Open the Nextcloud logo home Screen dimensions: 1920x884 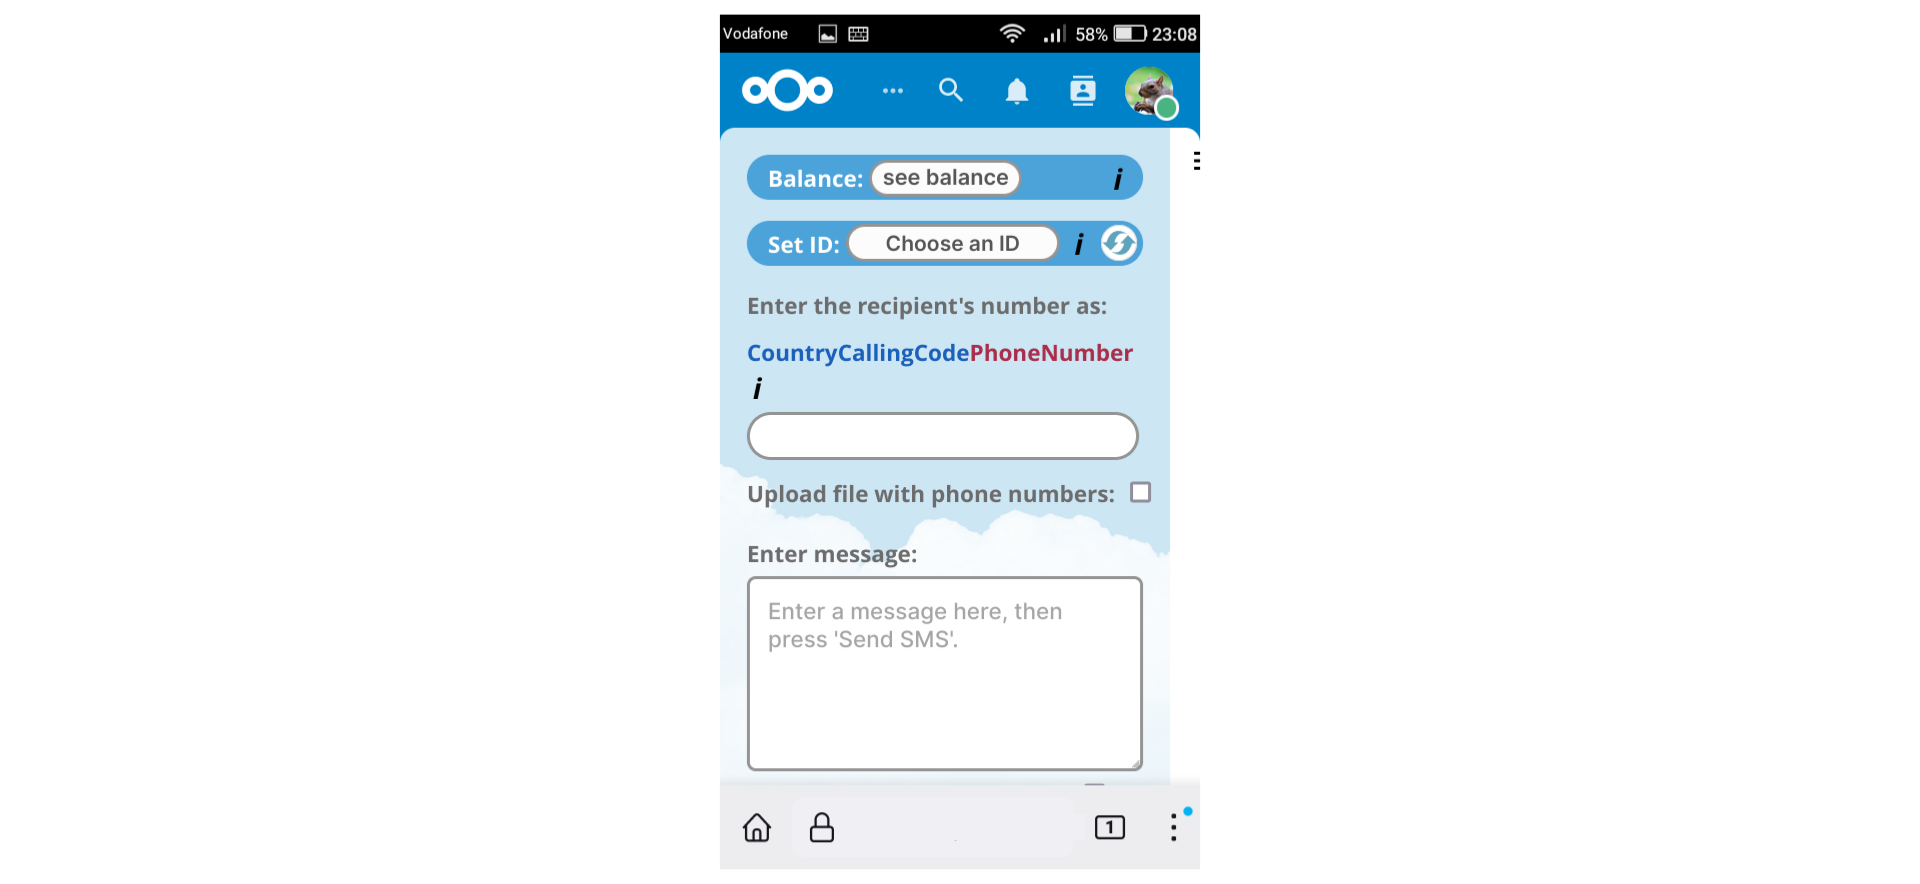pos(787,91)
